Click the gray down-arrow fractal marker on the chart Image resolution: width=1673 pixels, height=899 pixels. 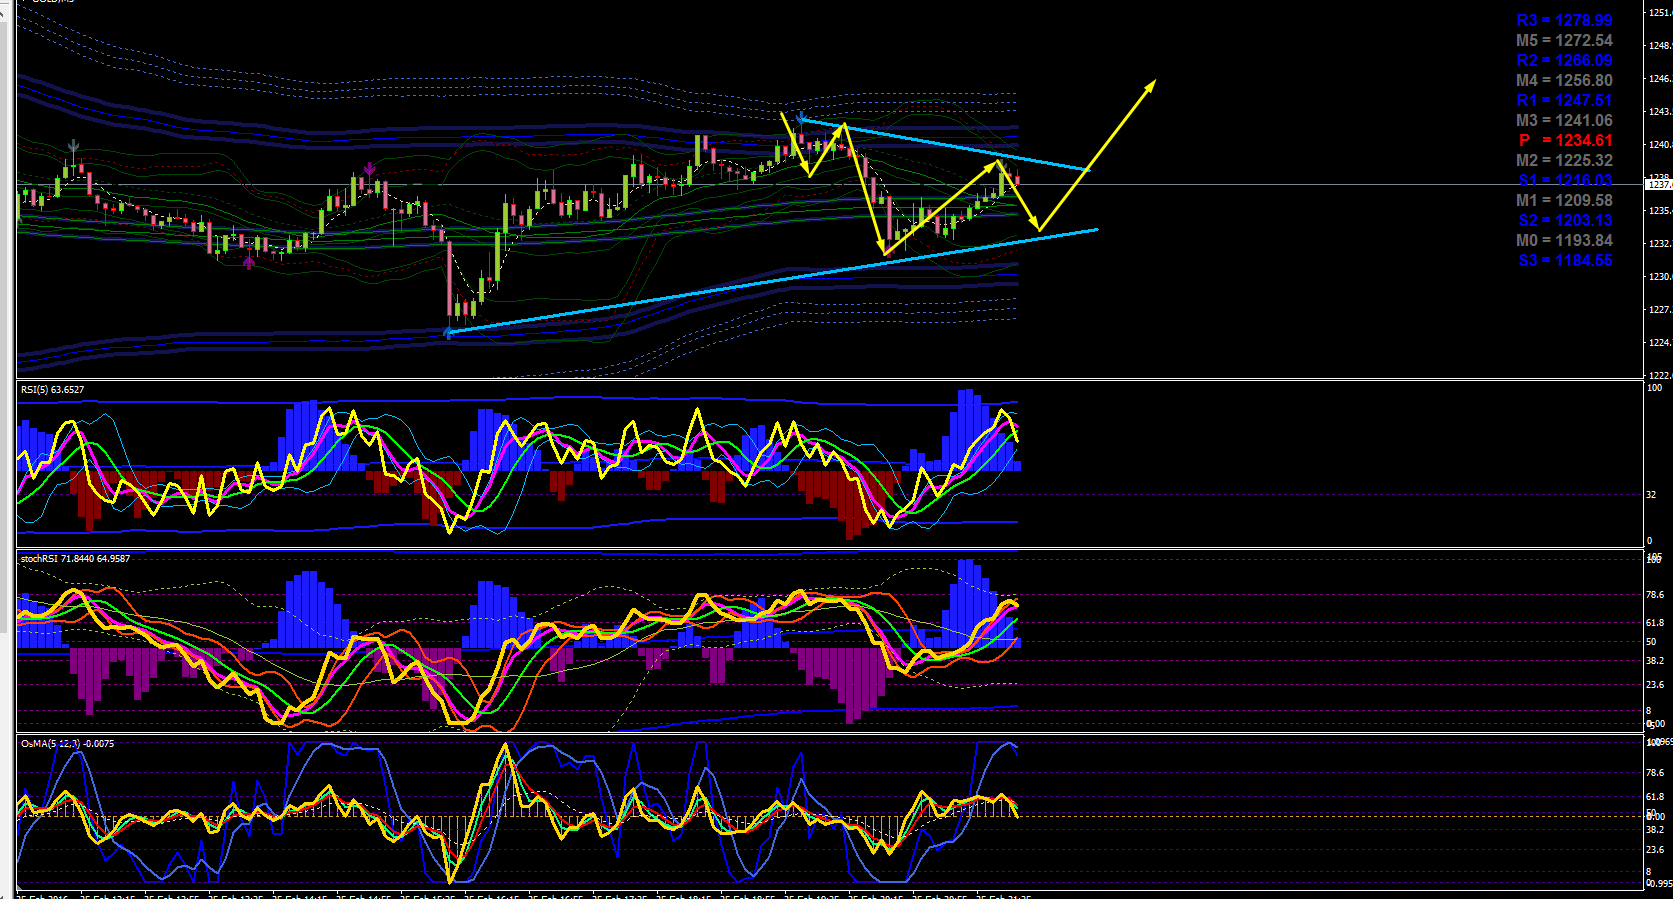tap(73, 148)
